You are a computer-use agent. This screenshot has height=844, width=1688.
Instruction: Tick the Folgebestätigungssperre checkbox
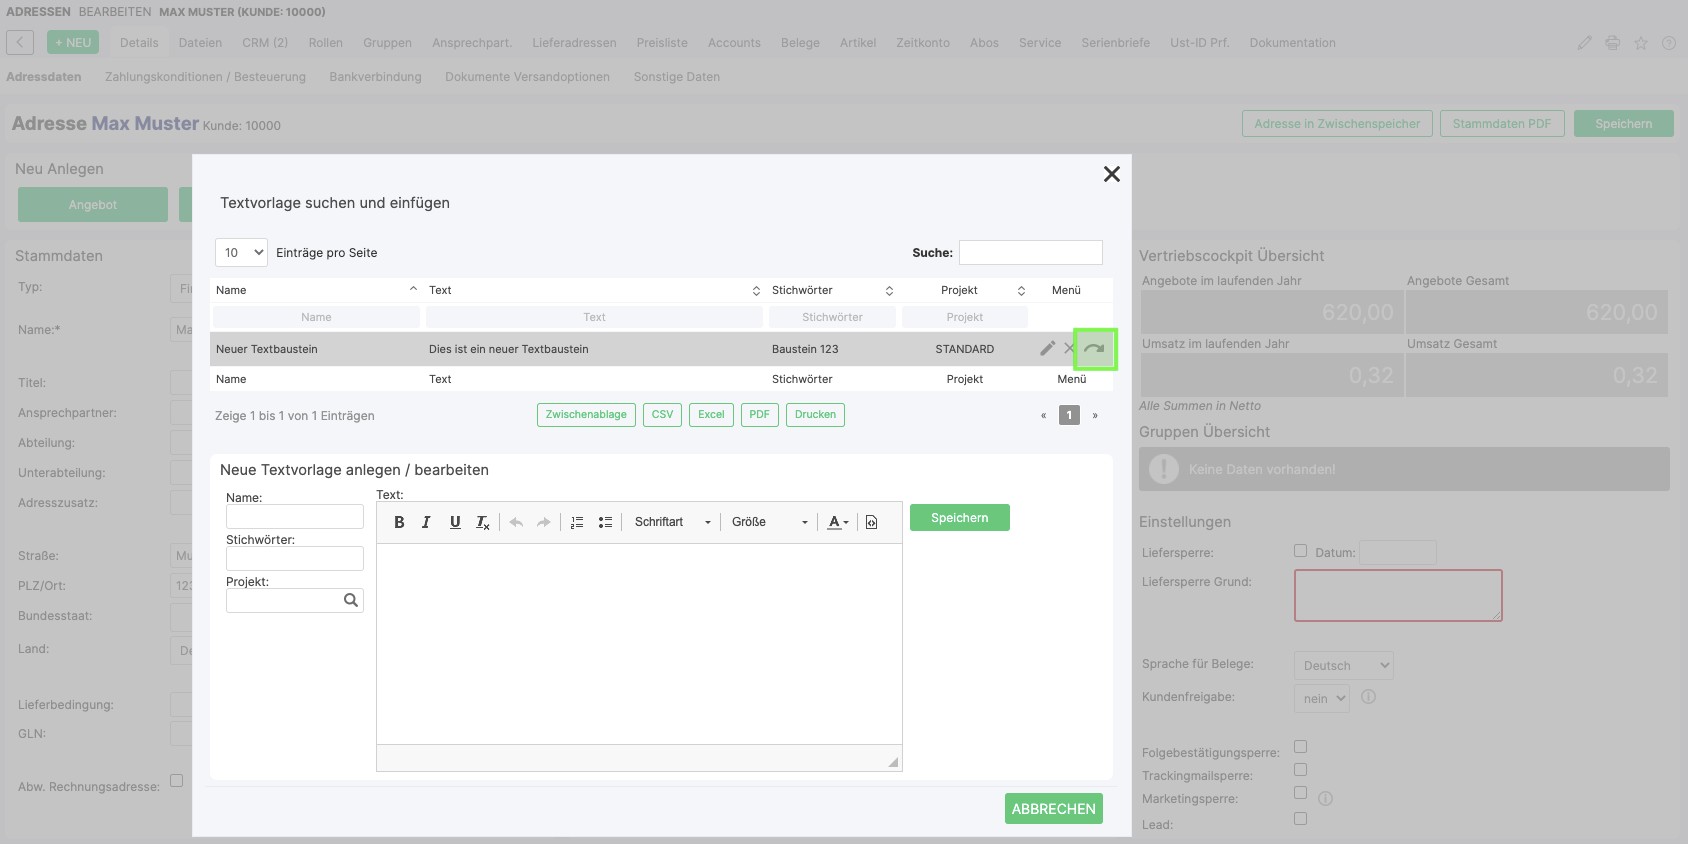pos(1300,747)
